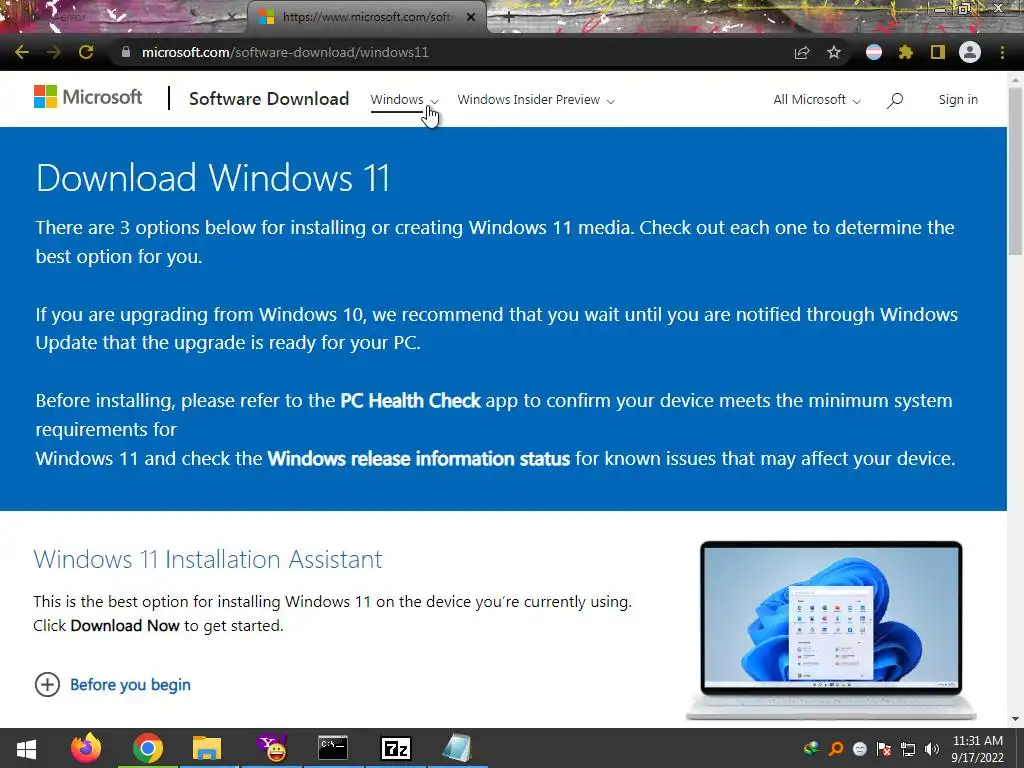Open the Action Center flag icon
The image size is (1024, 768).
(884, 749)
